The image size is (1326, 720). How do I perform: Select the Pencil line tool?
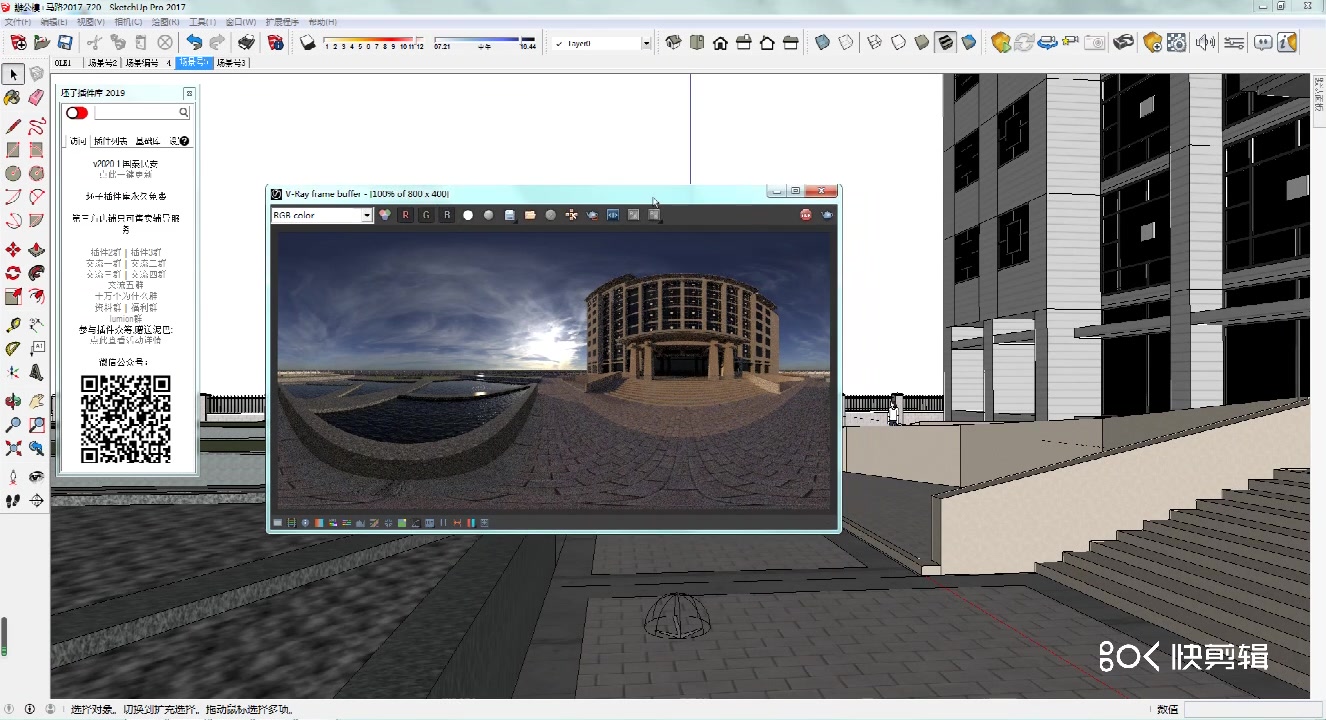coord(13,126)
